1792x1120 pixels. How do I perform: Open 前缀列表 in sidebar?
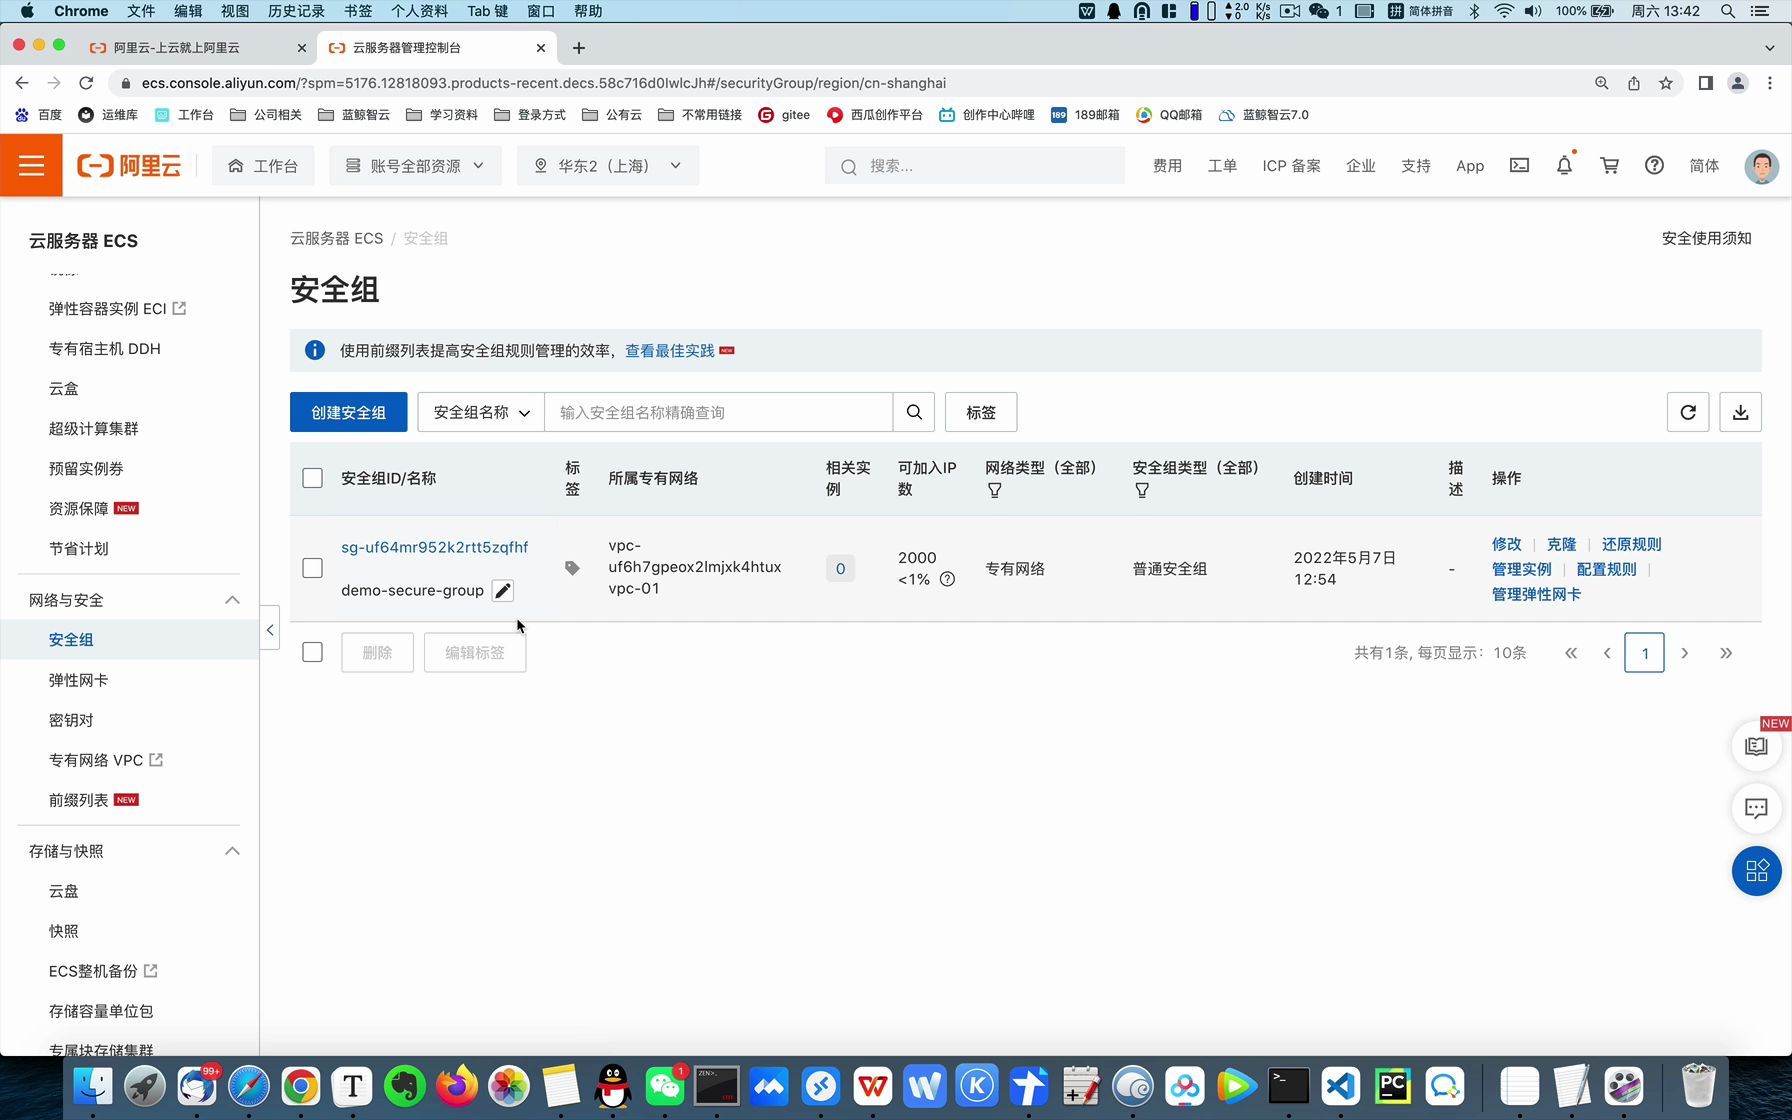(x=78, y=800)
